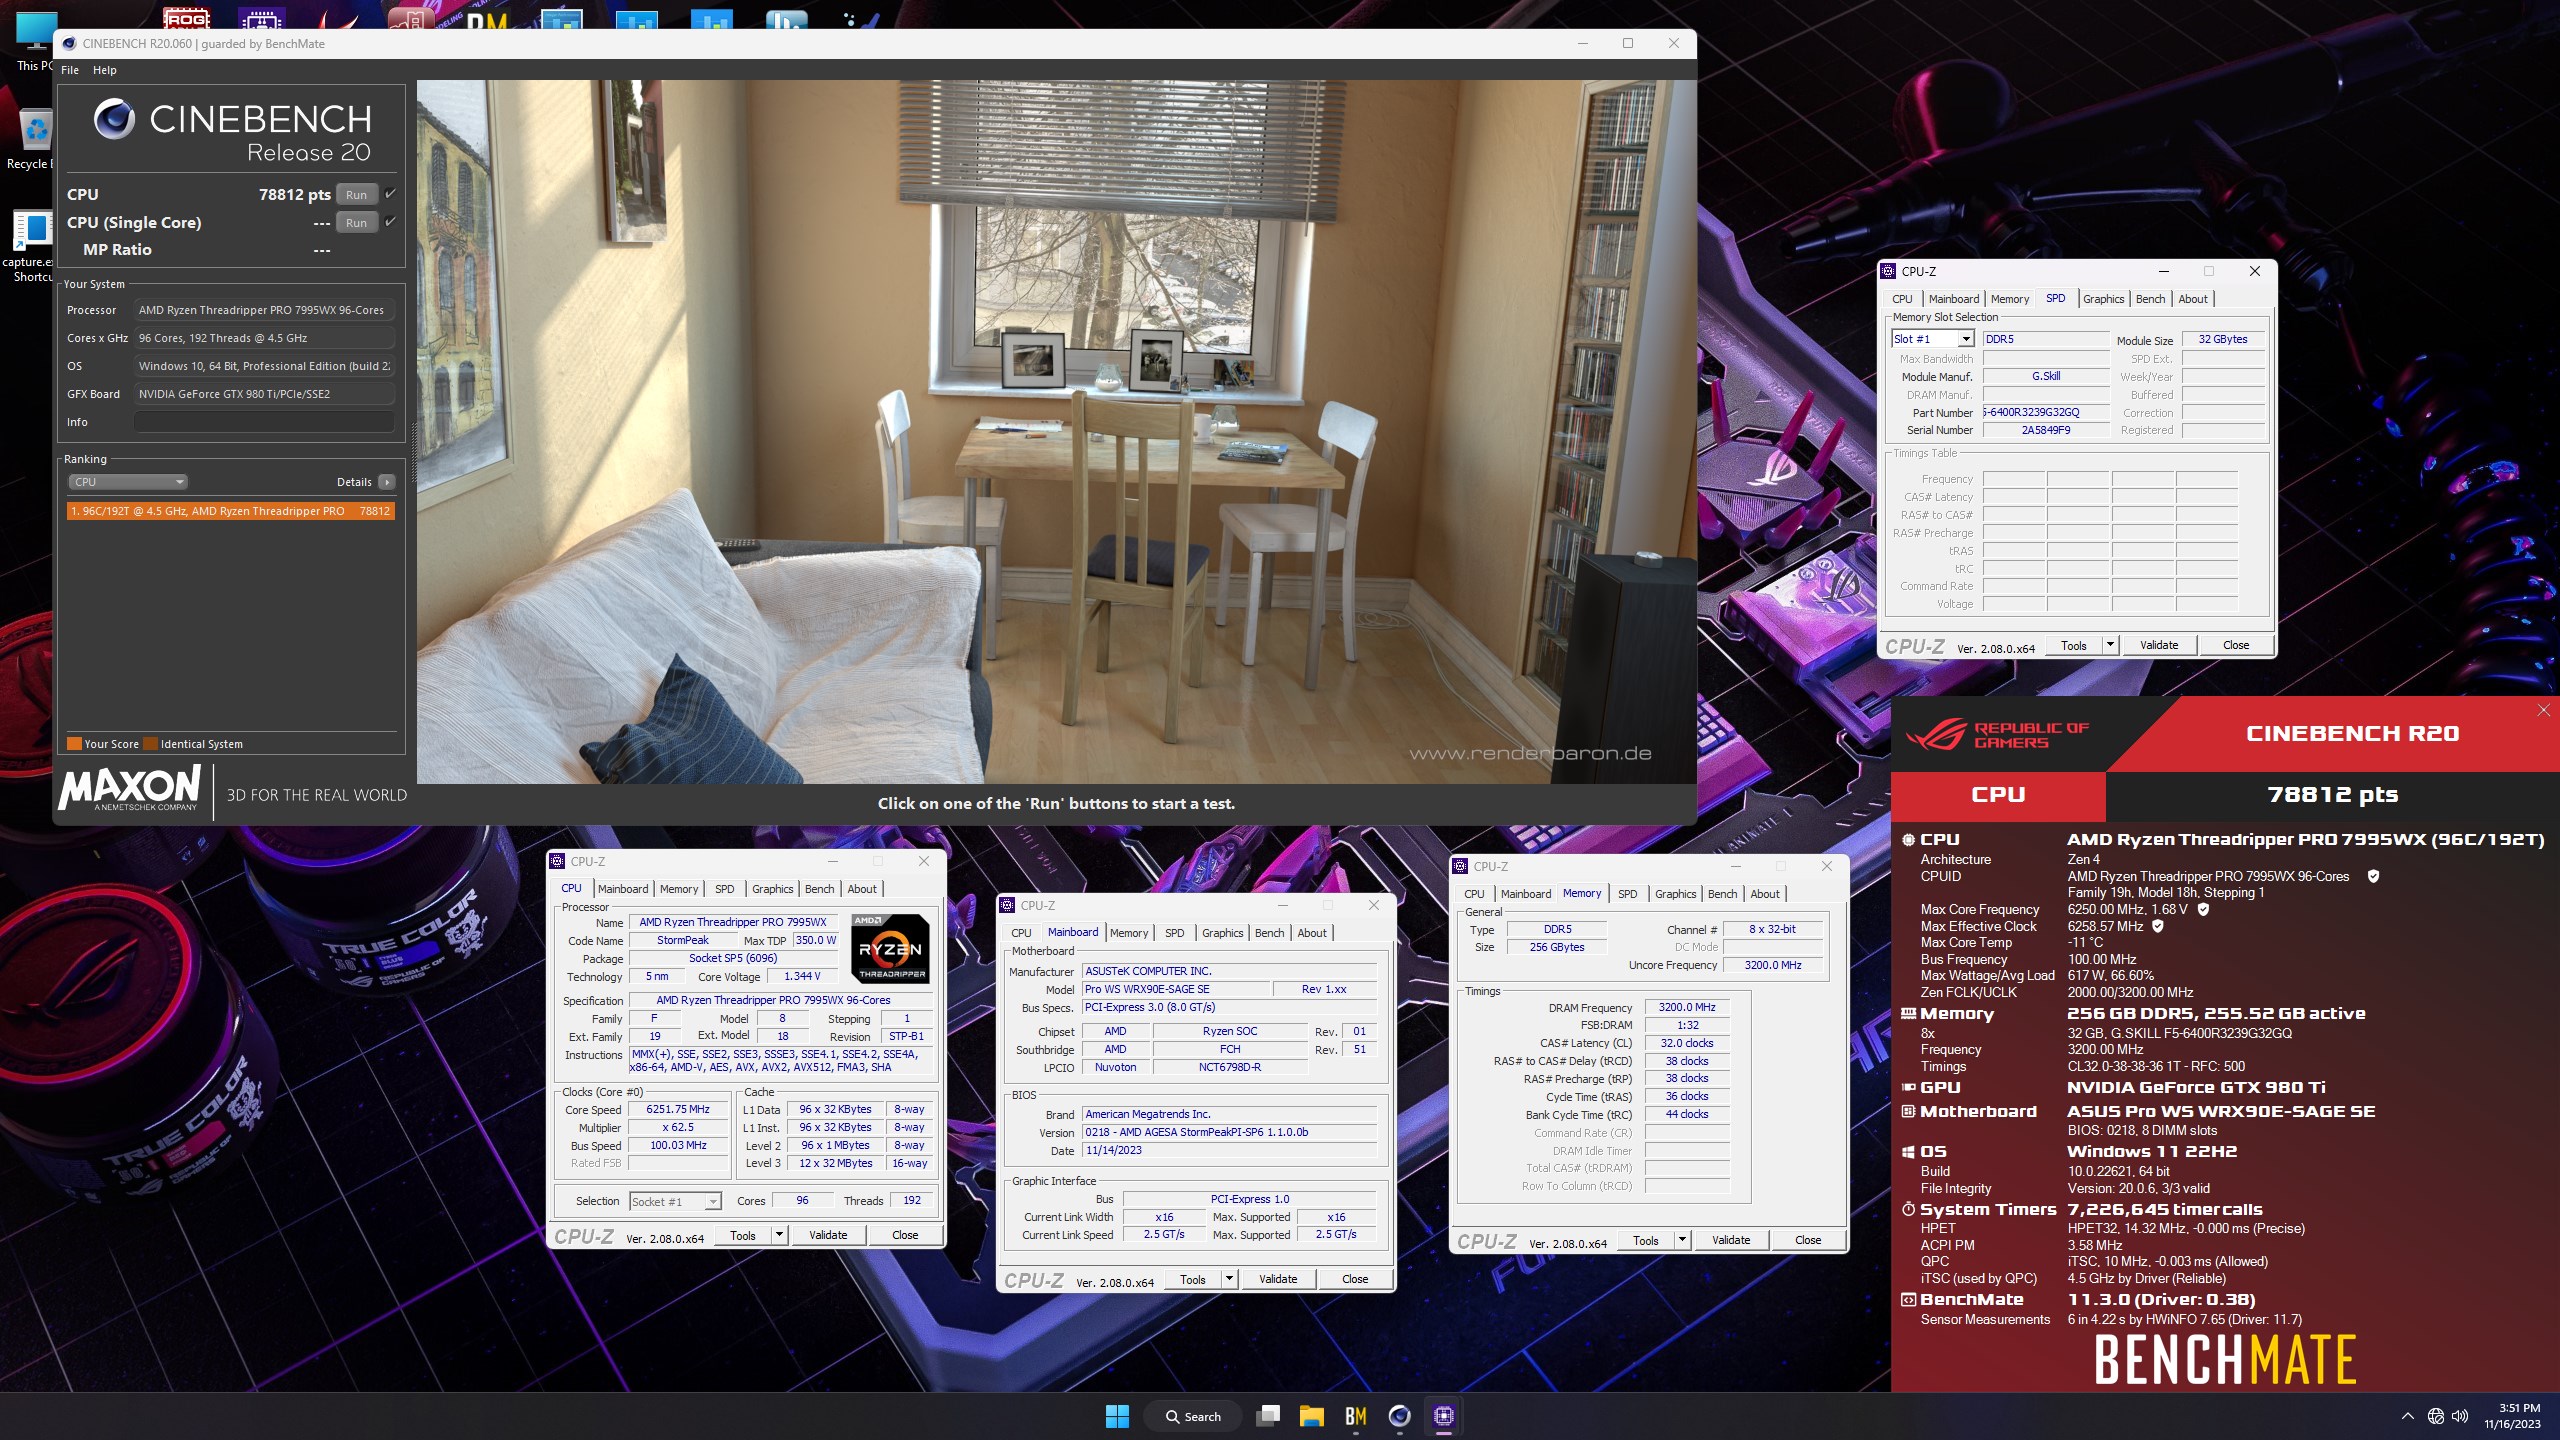2560x1440 pixels.
Task: Toggle the CPU (Single Core) test checkbox
Action: 390,222
